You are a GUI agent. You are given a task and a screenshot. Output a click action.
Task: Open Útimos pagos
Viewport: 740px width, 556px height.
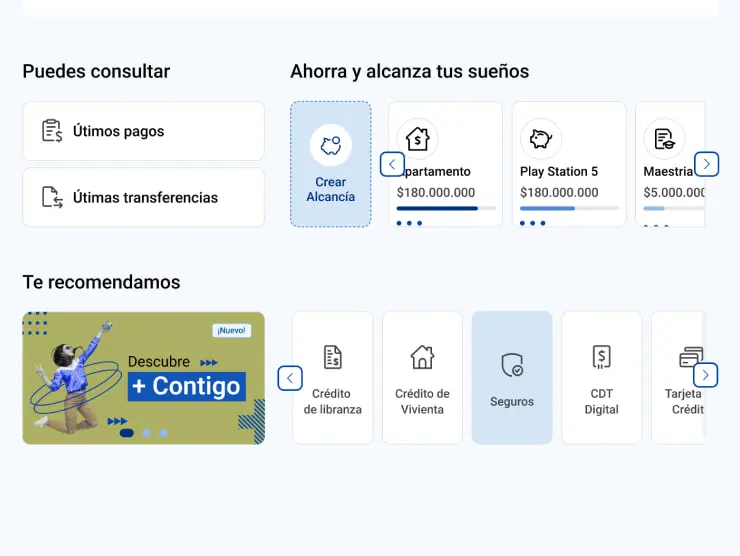tap(143, 131)
